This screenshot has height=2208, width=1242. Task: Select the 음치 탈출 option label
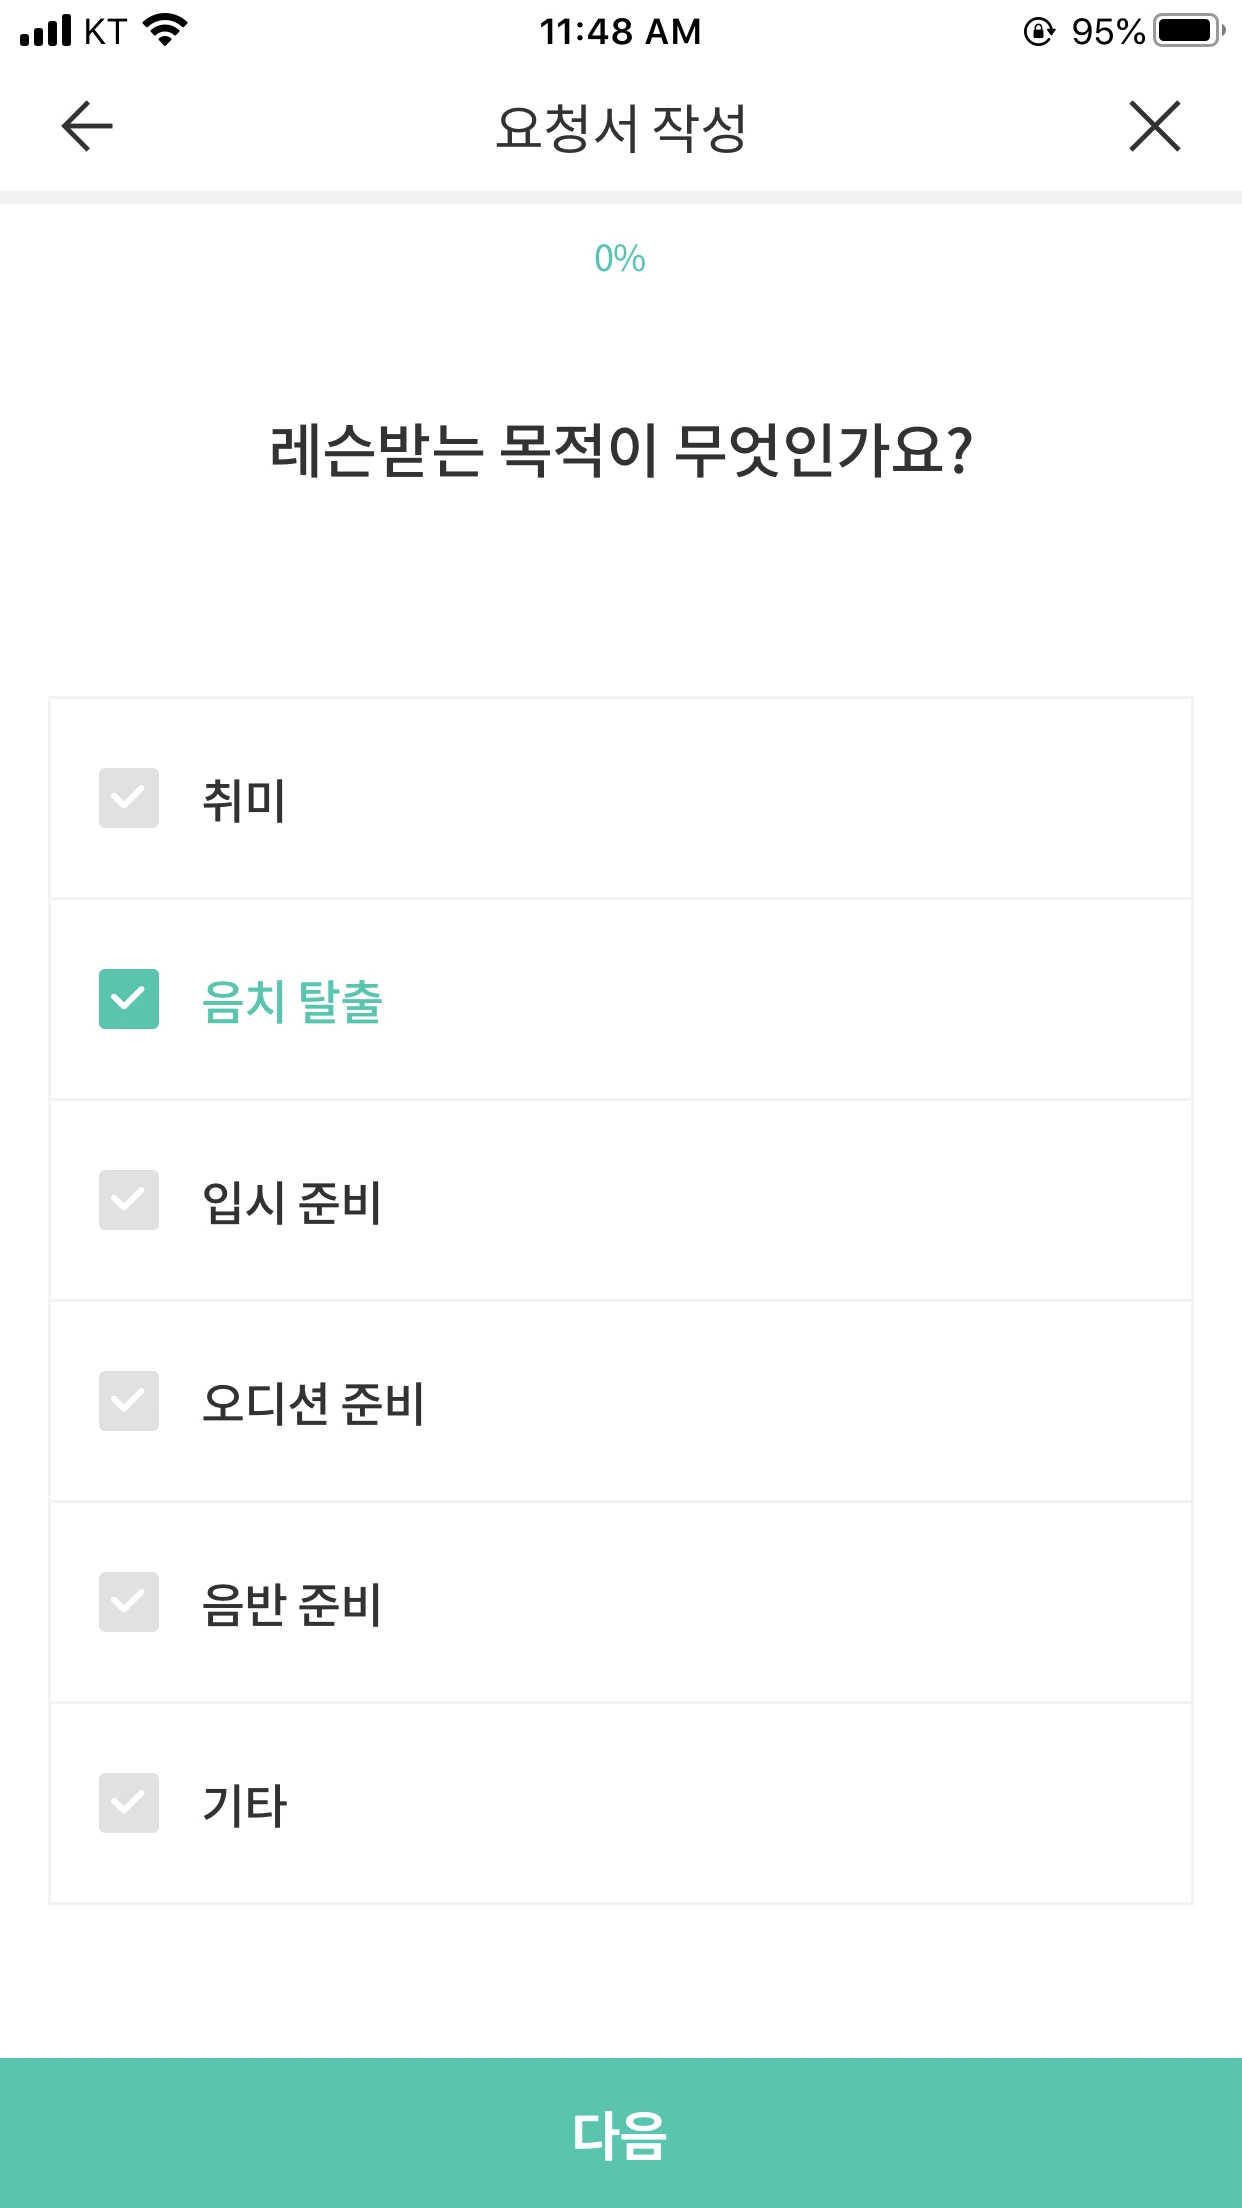[x=292, y=1001]
